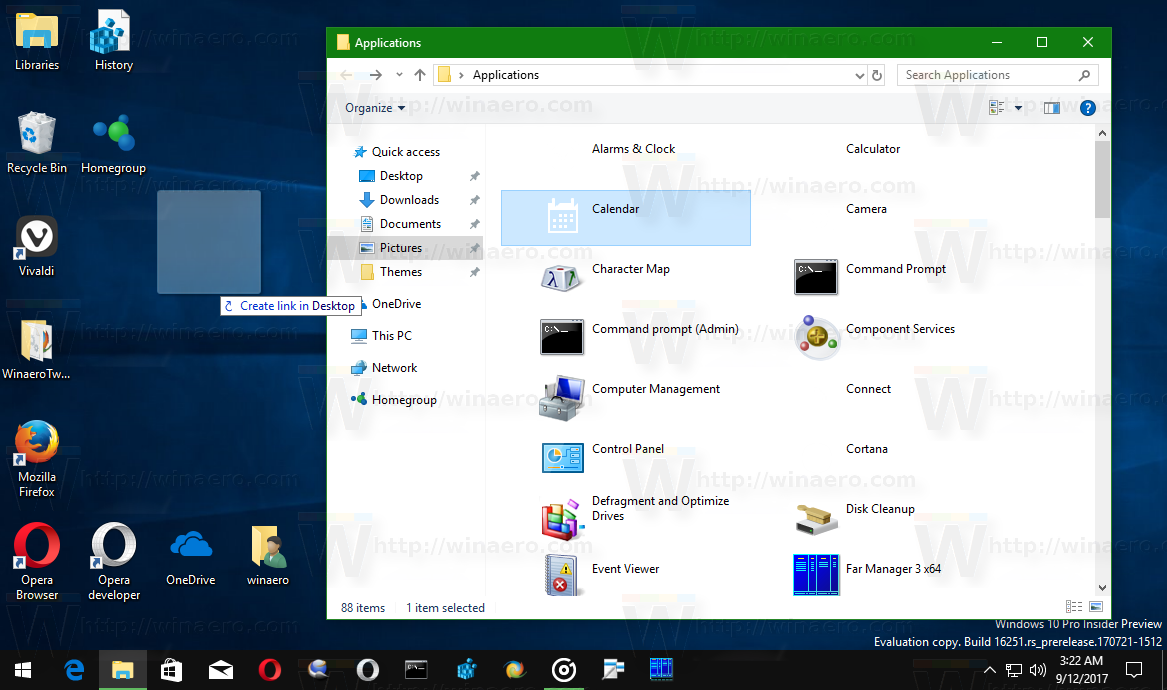Go up one folder level
This screenshot has width=1167, height=690.
(x=420, y=75)
